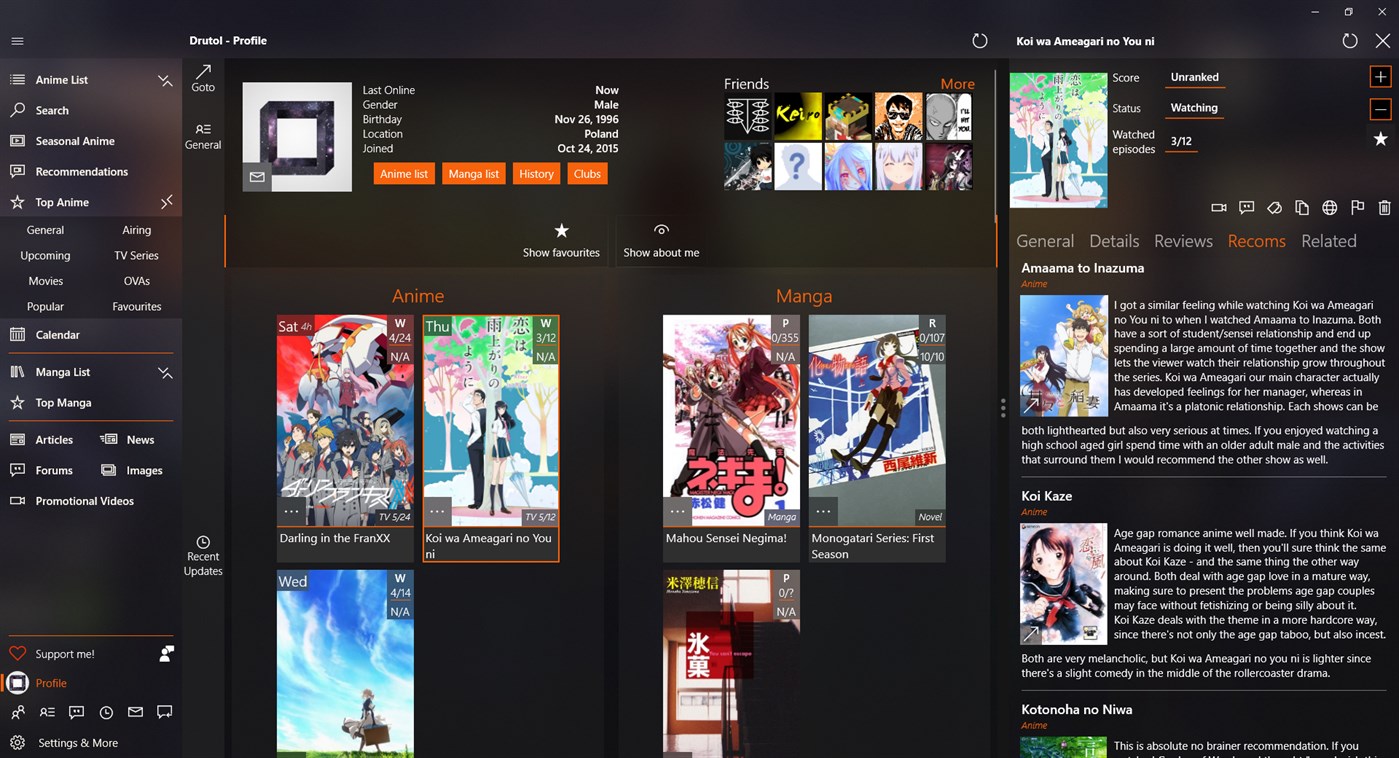Image resolution: width=1399 pixels, height=758 pixels.
Task: Click the More link above the friends grid
Action: pyautogui.click(x=956, y=83)
